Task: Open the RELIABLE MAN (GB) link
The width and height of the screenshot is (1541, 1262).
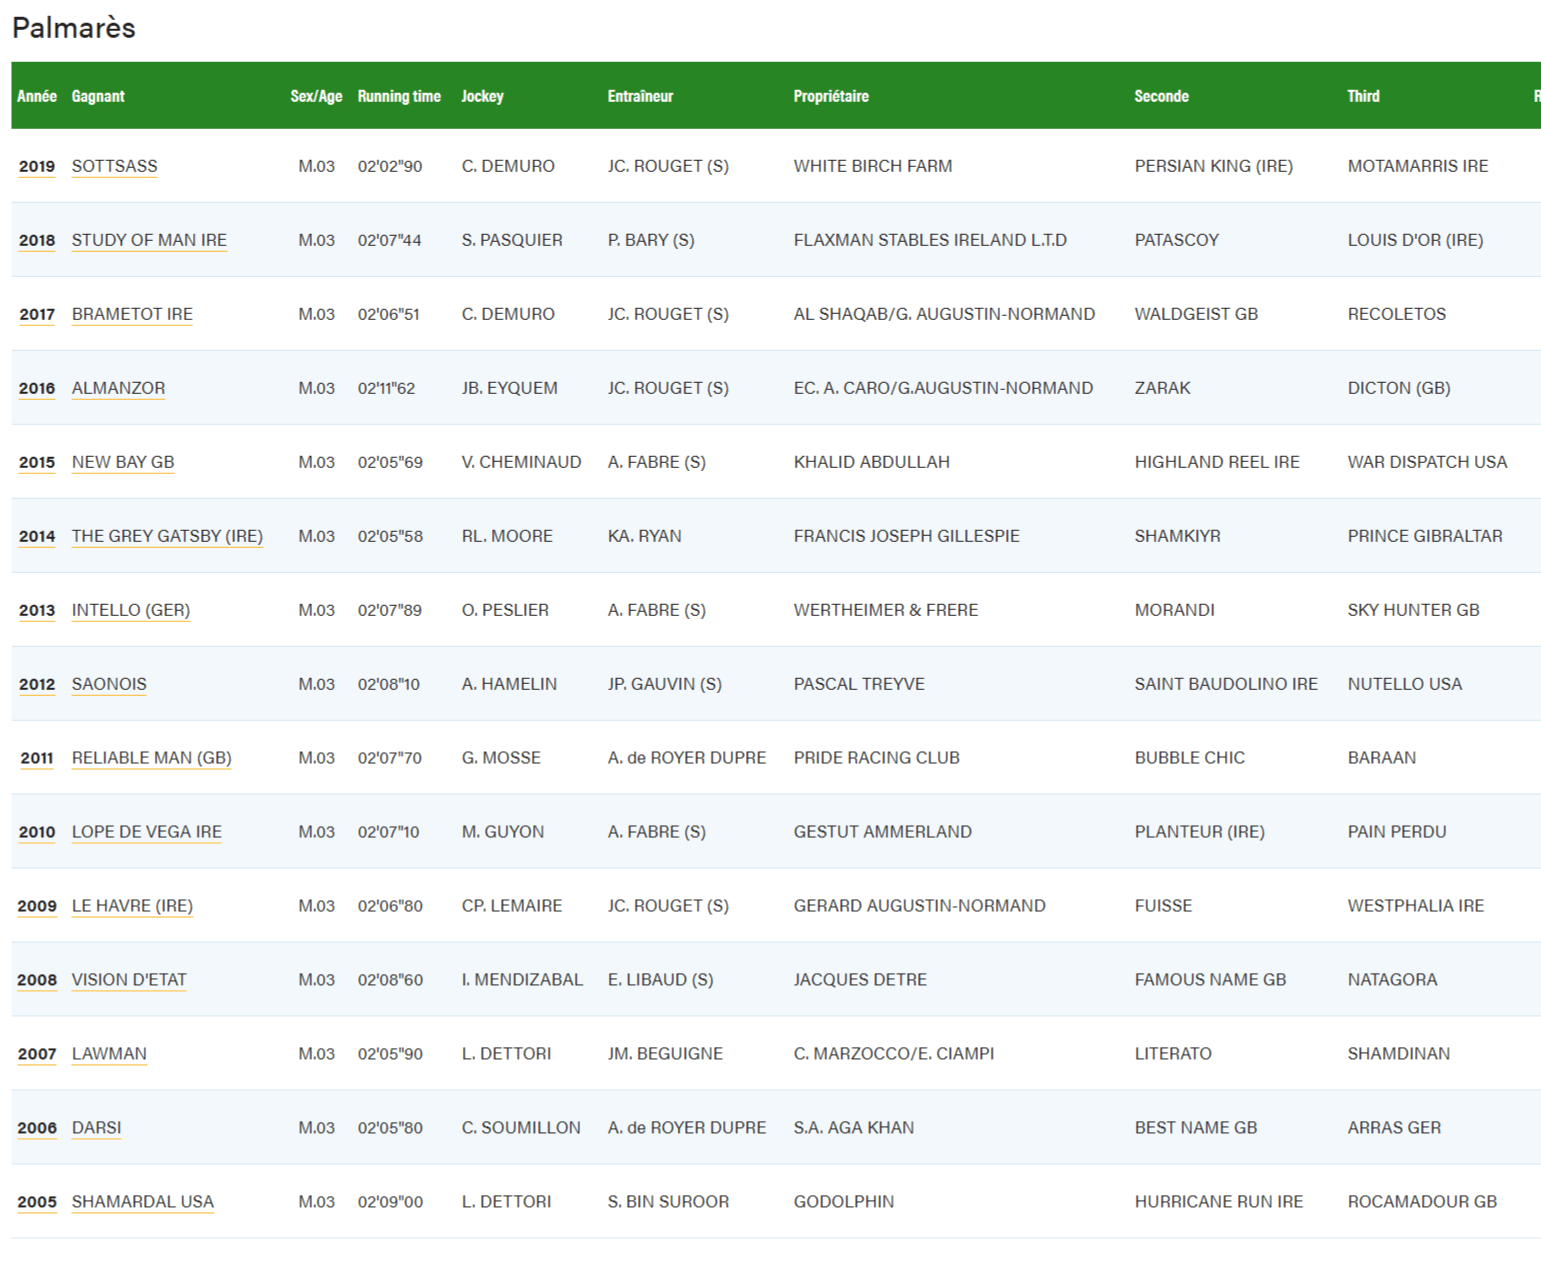Action: 151,758
